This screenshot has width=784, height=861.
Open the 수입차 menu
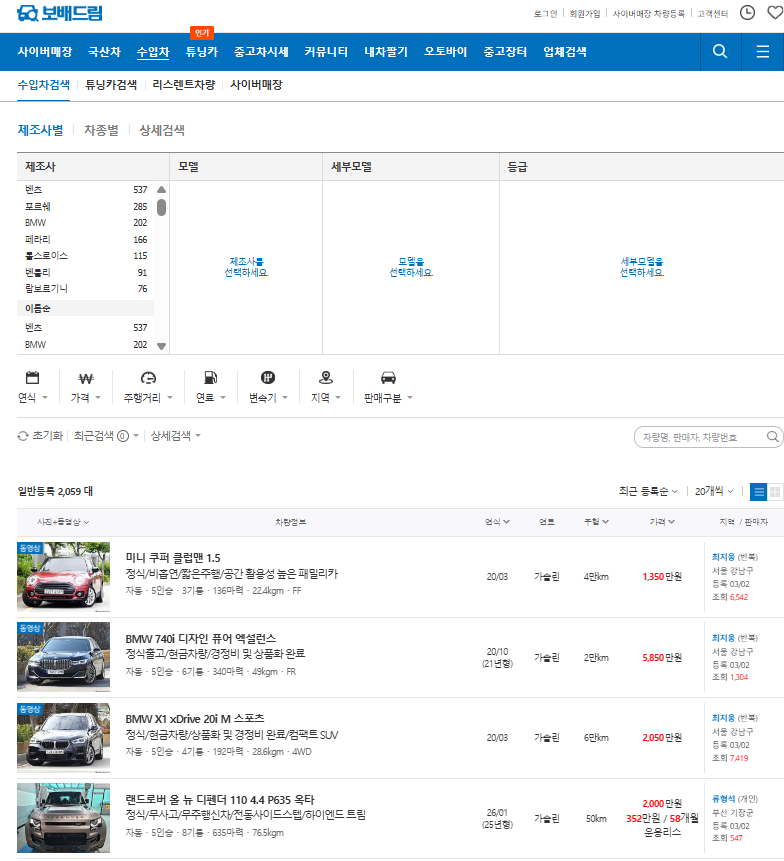pos(153,52)
